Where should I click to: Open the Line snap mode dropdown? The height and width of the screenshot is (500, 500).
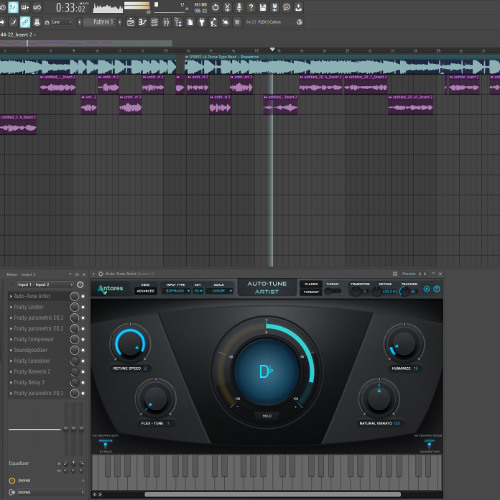point(61,22)
